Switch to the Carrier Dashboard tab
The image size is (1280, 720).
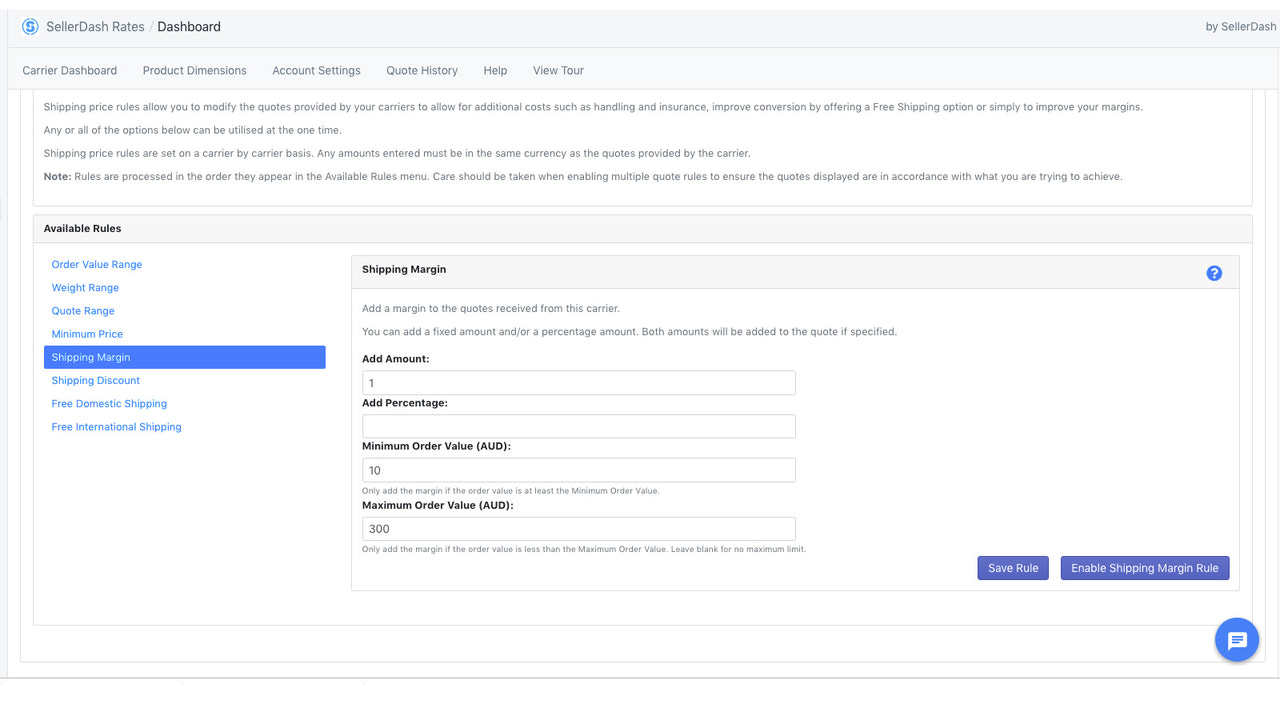click(69, 70)
